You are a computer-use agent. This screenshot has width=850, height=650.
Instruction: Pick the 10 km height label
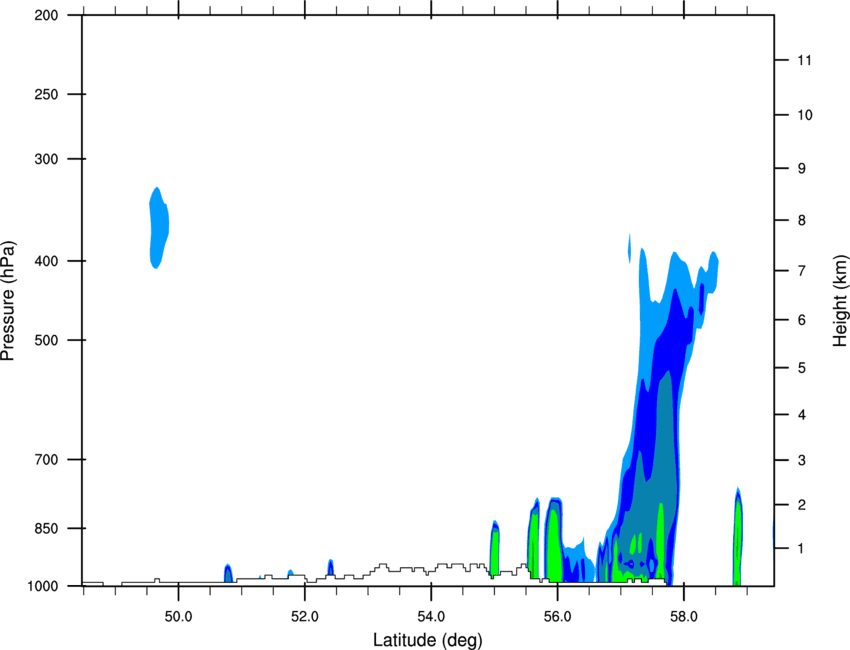(x=805, y=115)
